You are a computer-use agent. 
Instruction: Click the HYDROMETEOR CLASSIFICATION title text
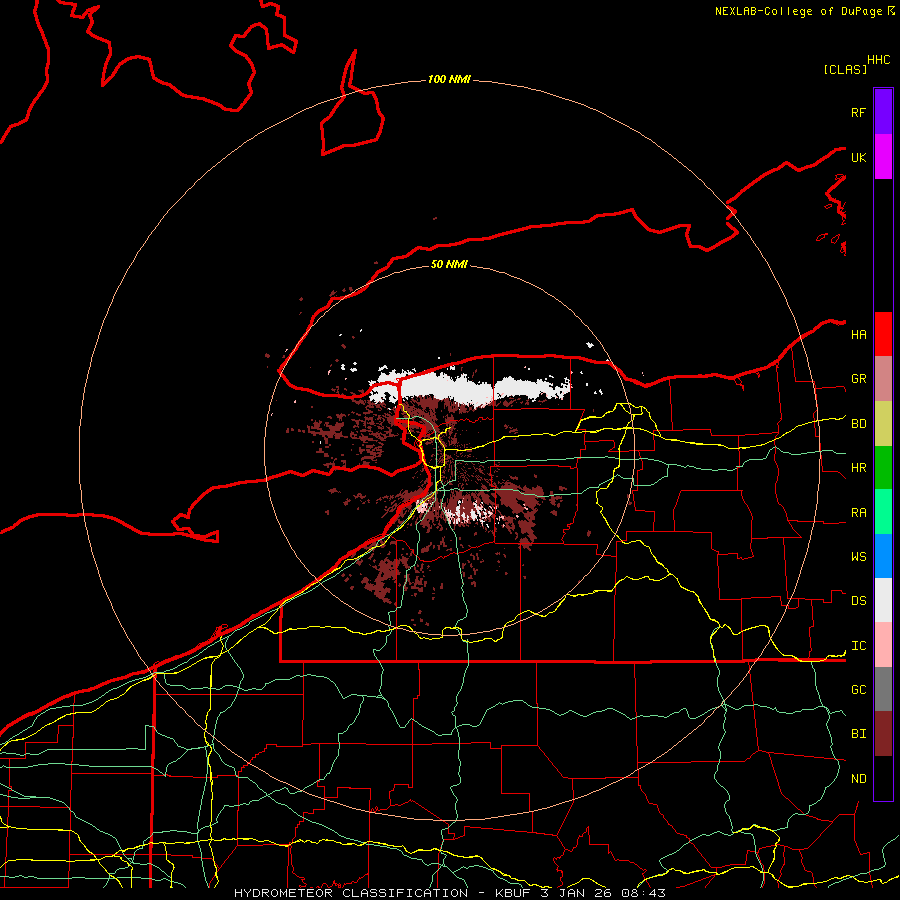point(351,893)
